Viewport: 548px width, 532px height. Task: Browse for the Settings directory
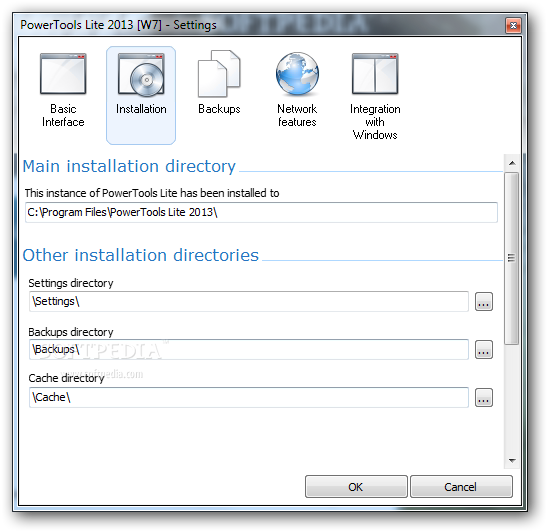[x=484, y=302]
